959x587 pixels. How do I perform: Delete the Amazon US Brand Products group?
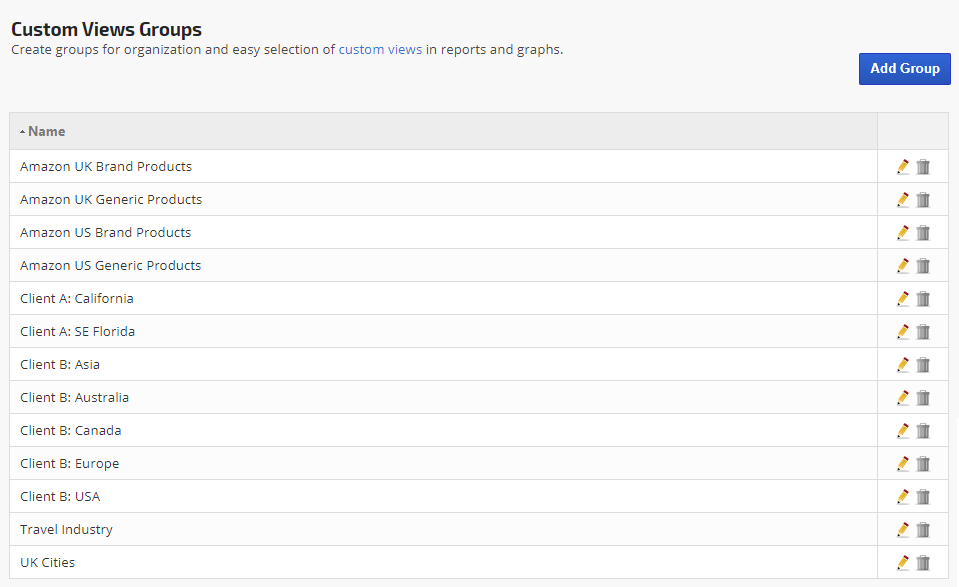(923, 233)
